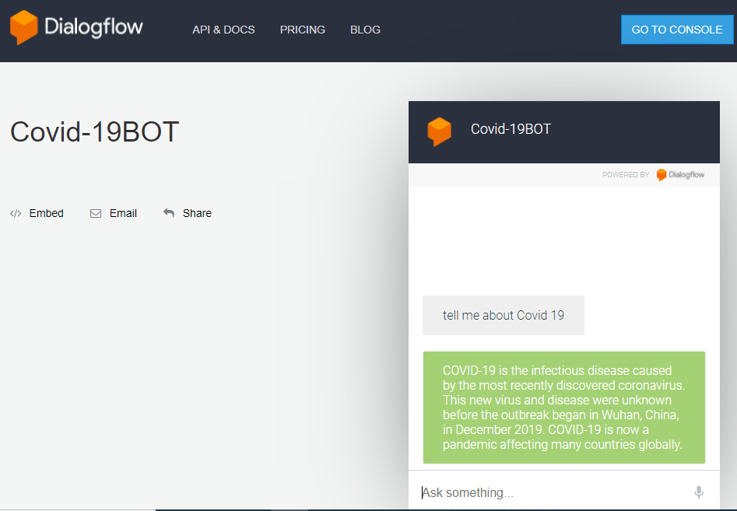Click the large Covid-19BOT page heading
Screen dimensions: 737x511
pyautogui.click(x=94, y=132)
